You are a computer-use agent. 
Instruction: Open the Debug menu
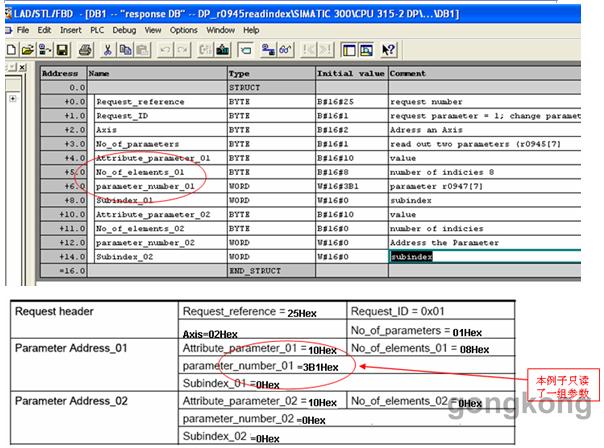pos(124,30)
